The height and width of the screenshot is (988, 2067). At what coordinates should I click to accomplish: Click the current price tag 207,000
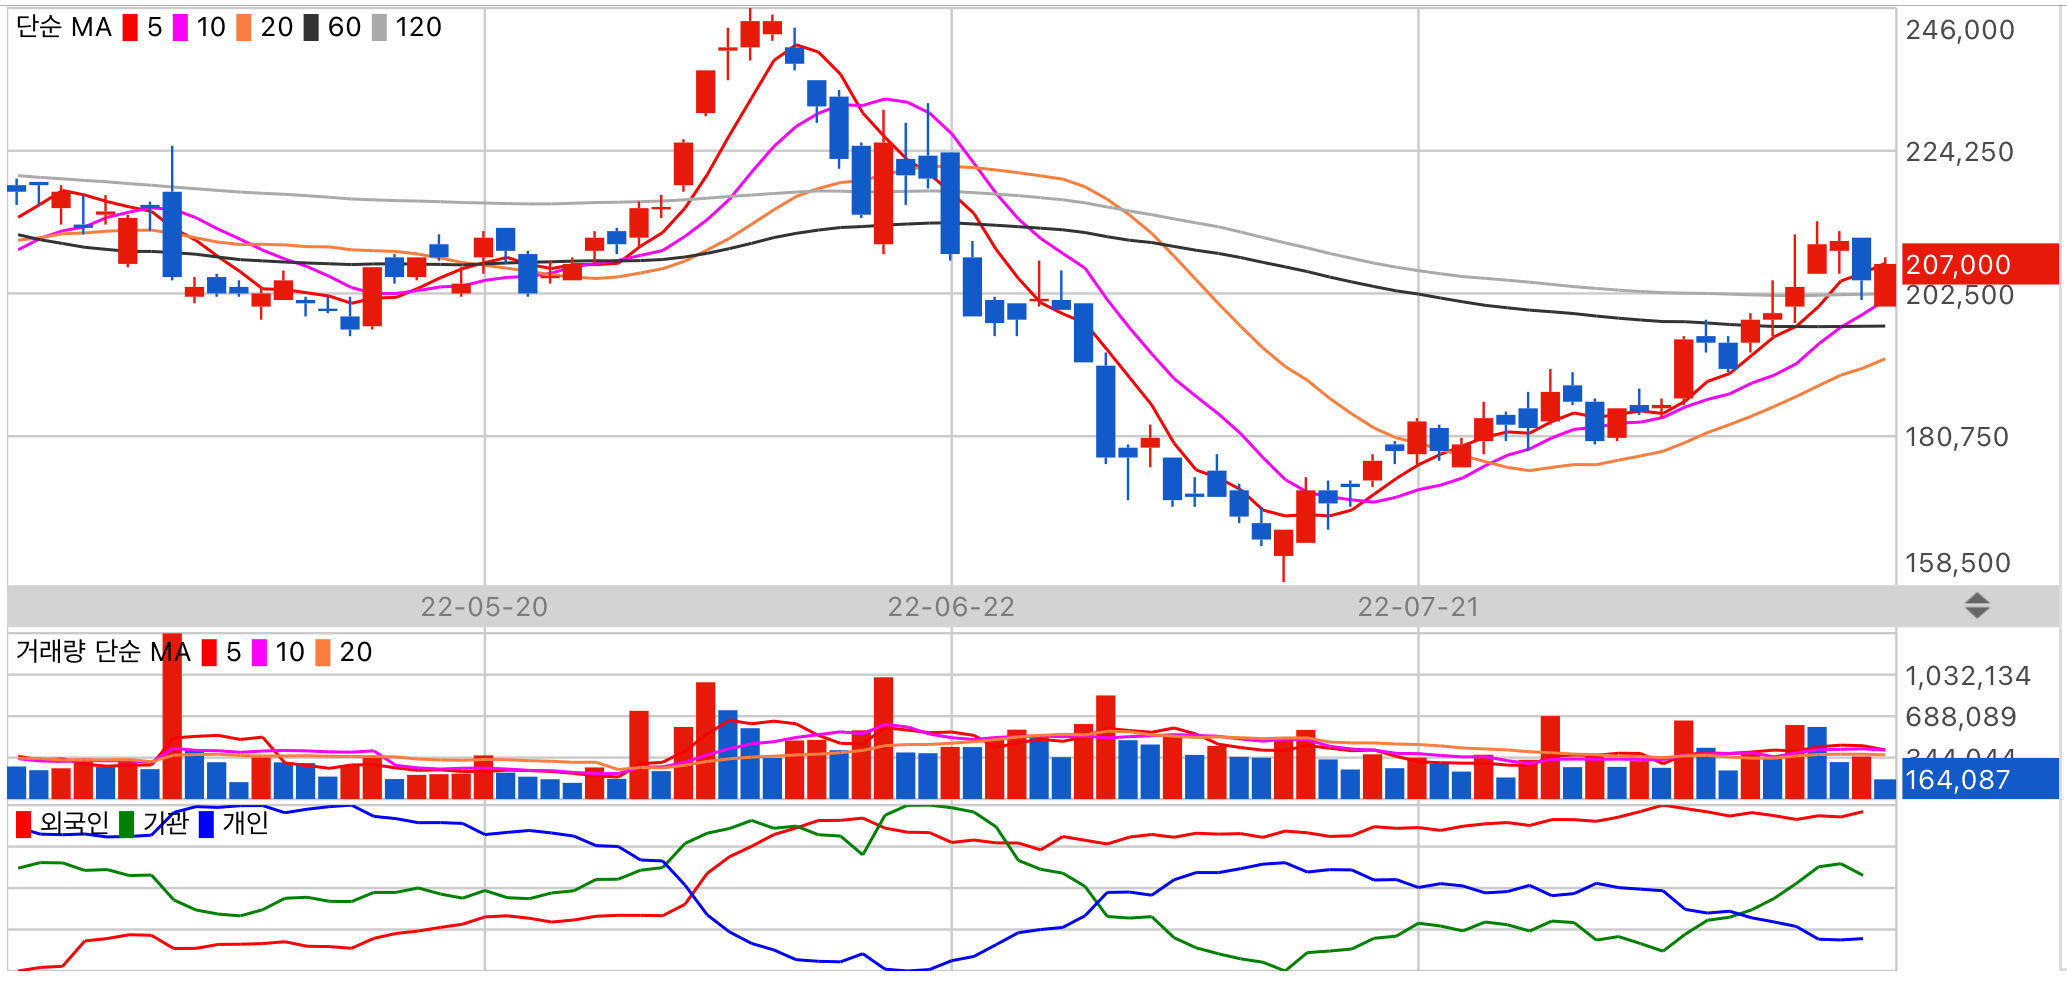pyautogui.click(x=1980, y=264)
